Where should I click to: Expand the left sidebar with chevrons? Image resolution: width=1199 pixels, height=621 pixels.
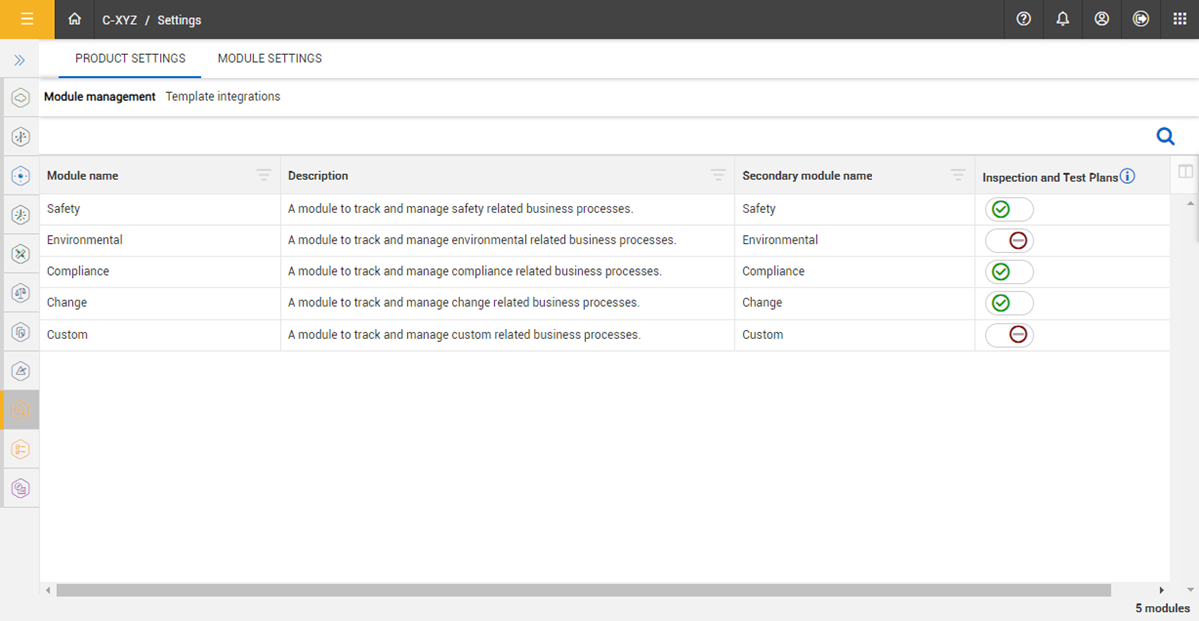pos(19,60)
